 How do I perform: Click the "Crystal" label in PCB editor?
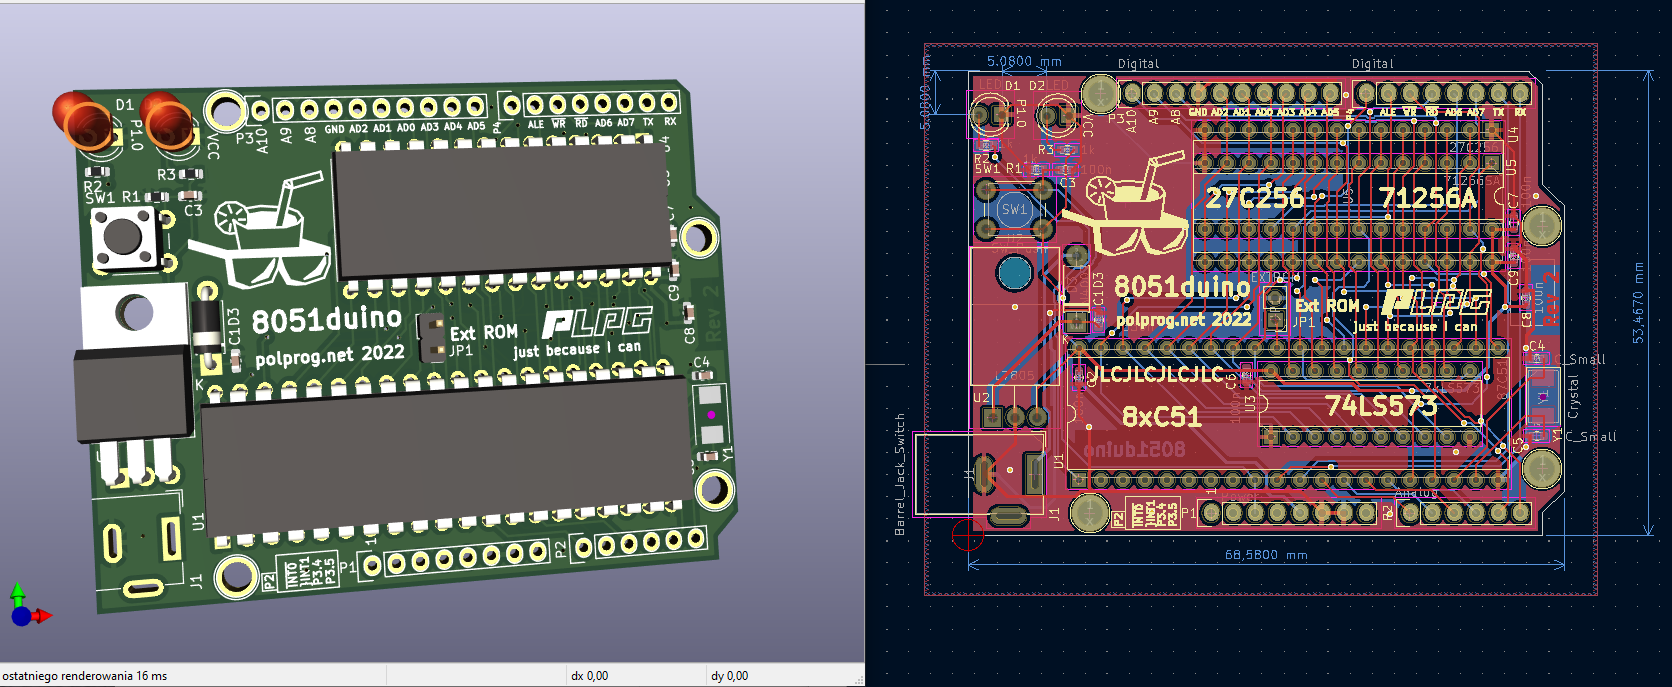[x=1573, y=397]
